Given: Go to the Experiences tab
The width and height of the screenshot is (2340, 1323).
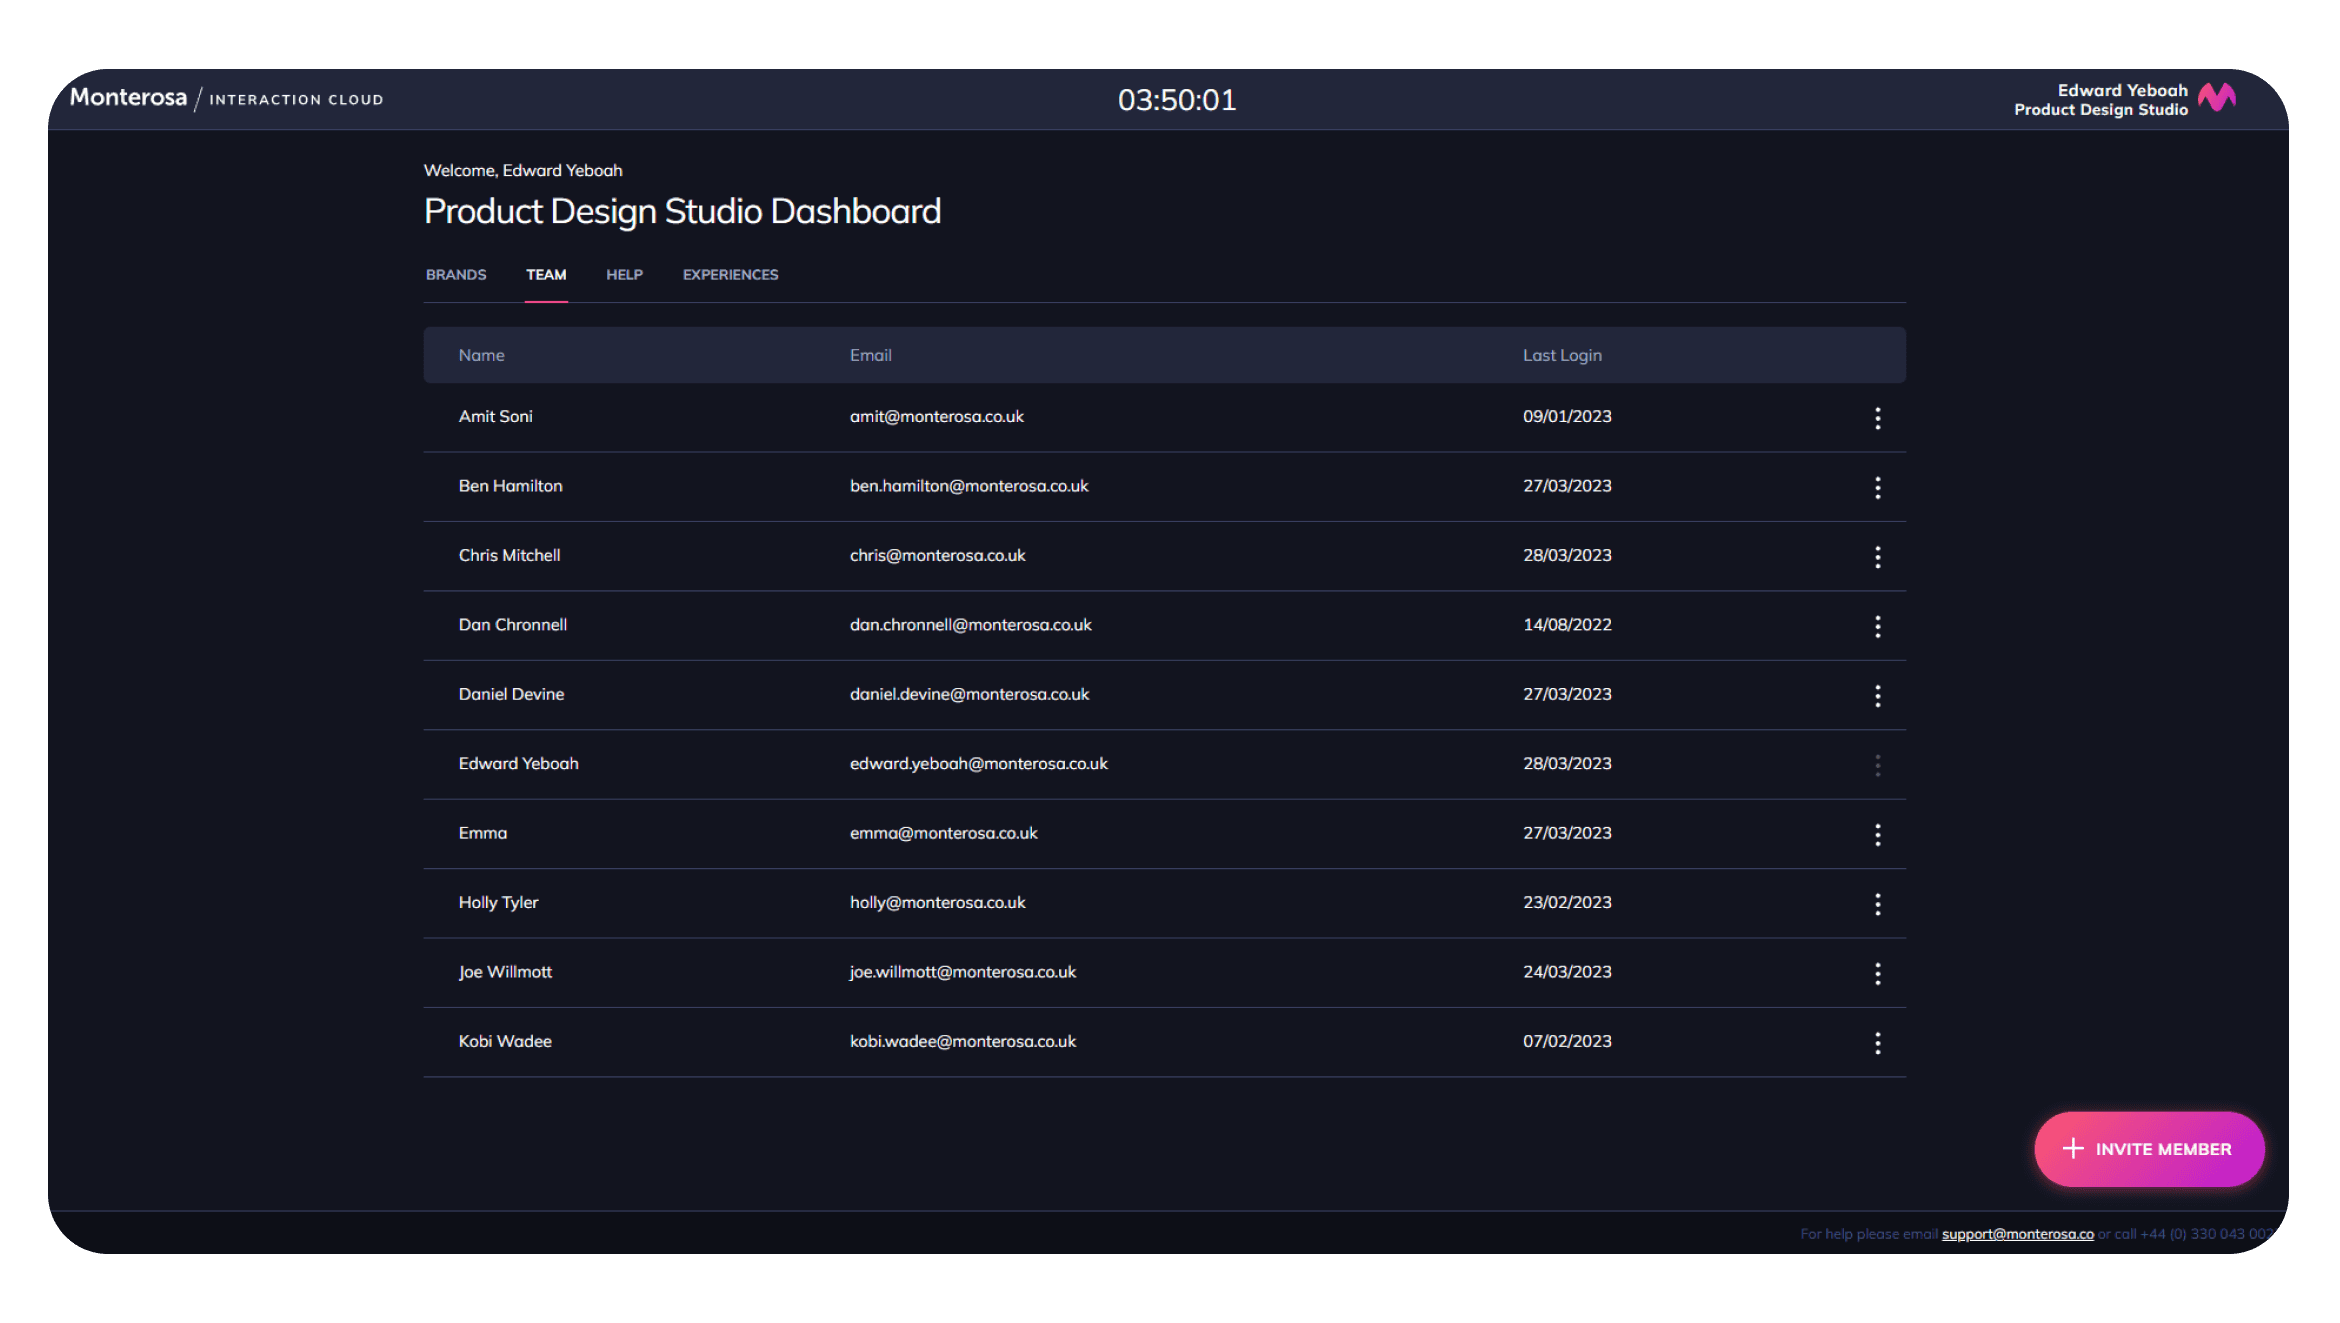Looking at the screenshot, I should [730, 275].
